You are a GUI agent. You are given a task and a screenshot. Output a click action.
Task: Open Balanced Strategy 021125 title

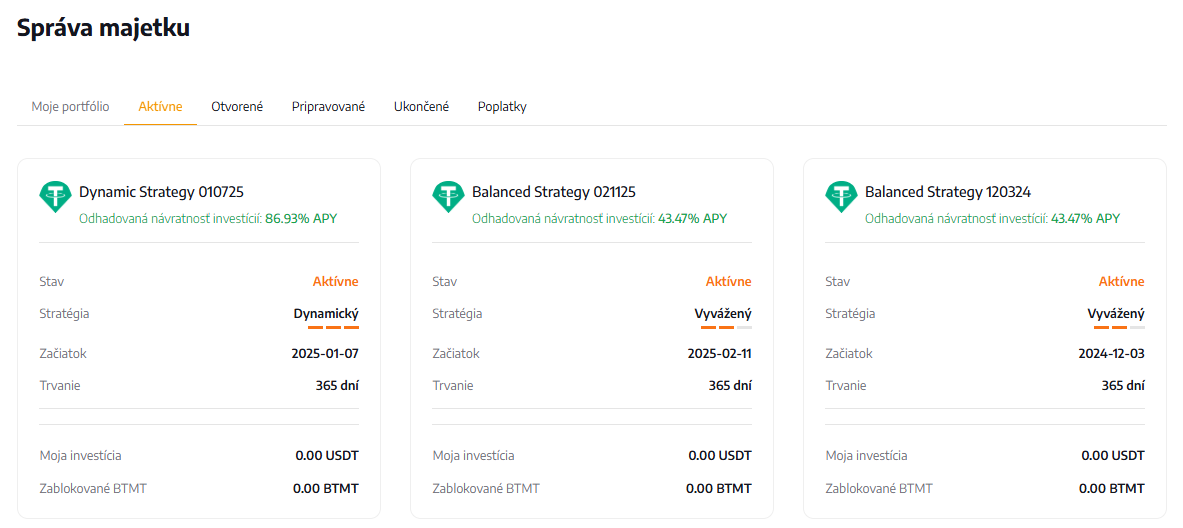[553, 192]
